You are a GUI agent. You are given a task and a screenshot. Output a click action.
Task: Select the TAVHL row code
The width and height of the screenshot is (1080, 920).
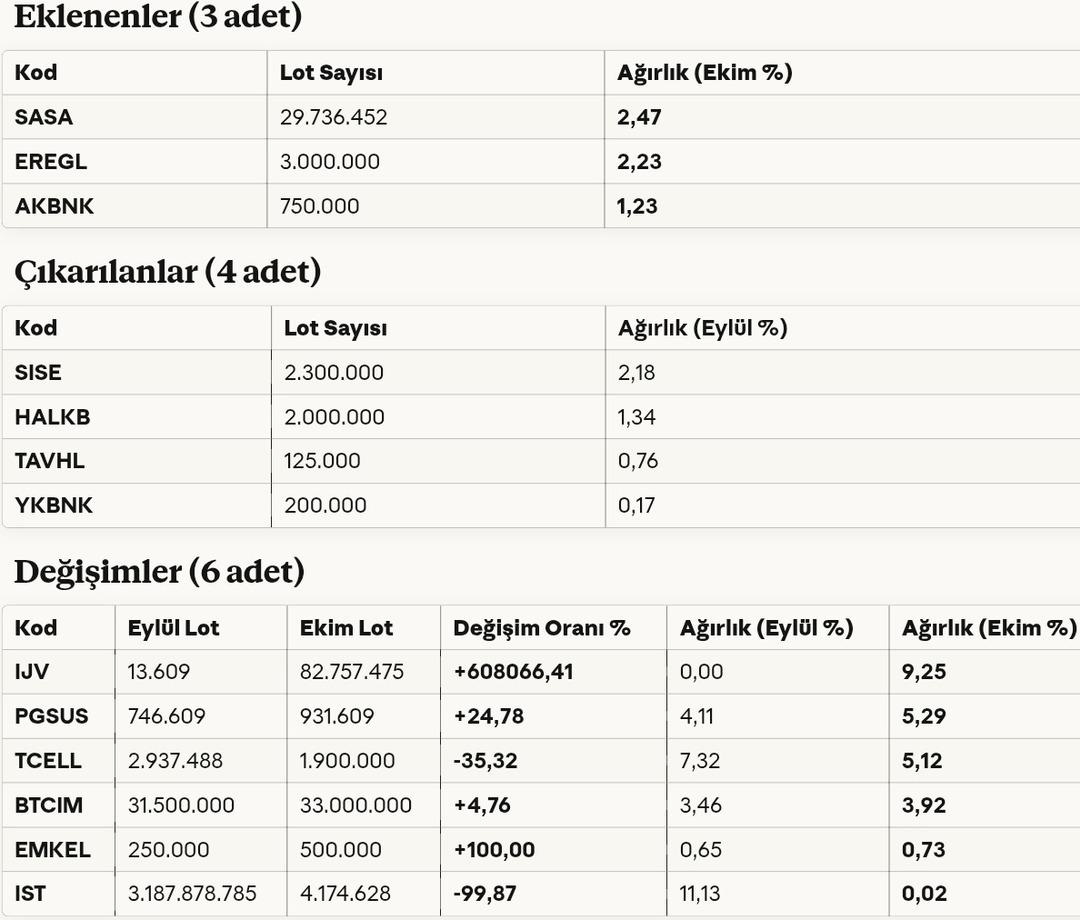coord(50,461)
